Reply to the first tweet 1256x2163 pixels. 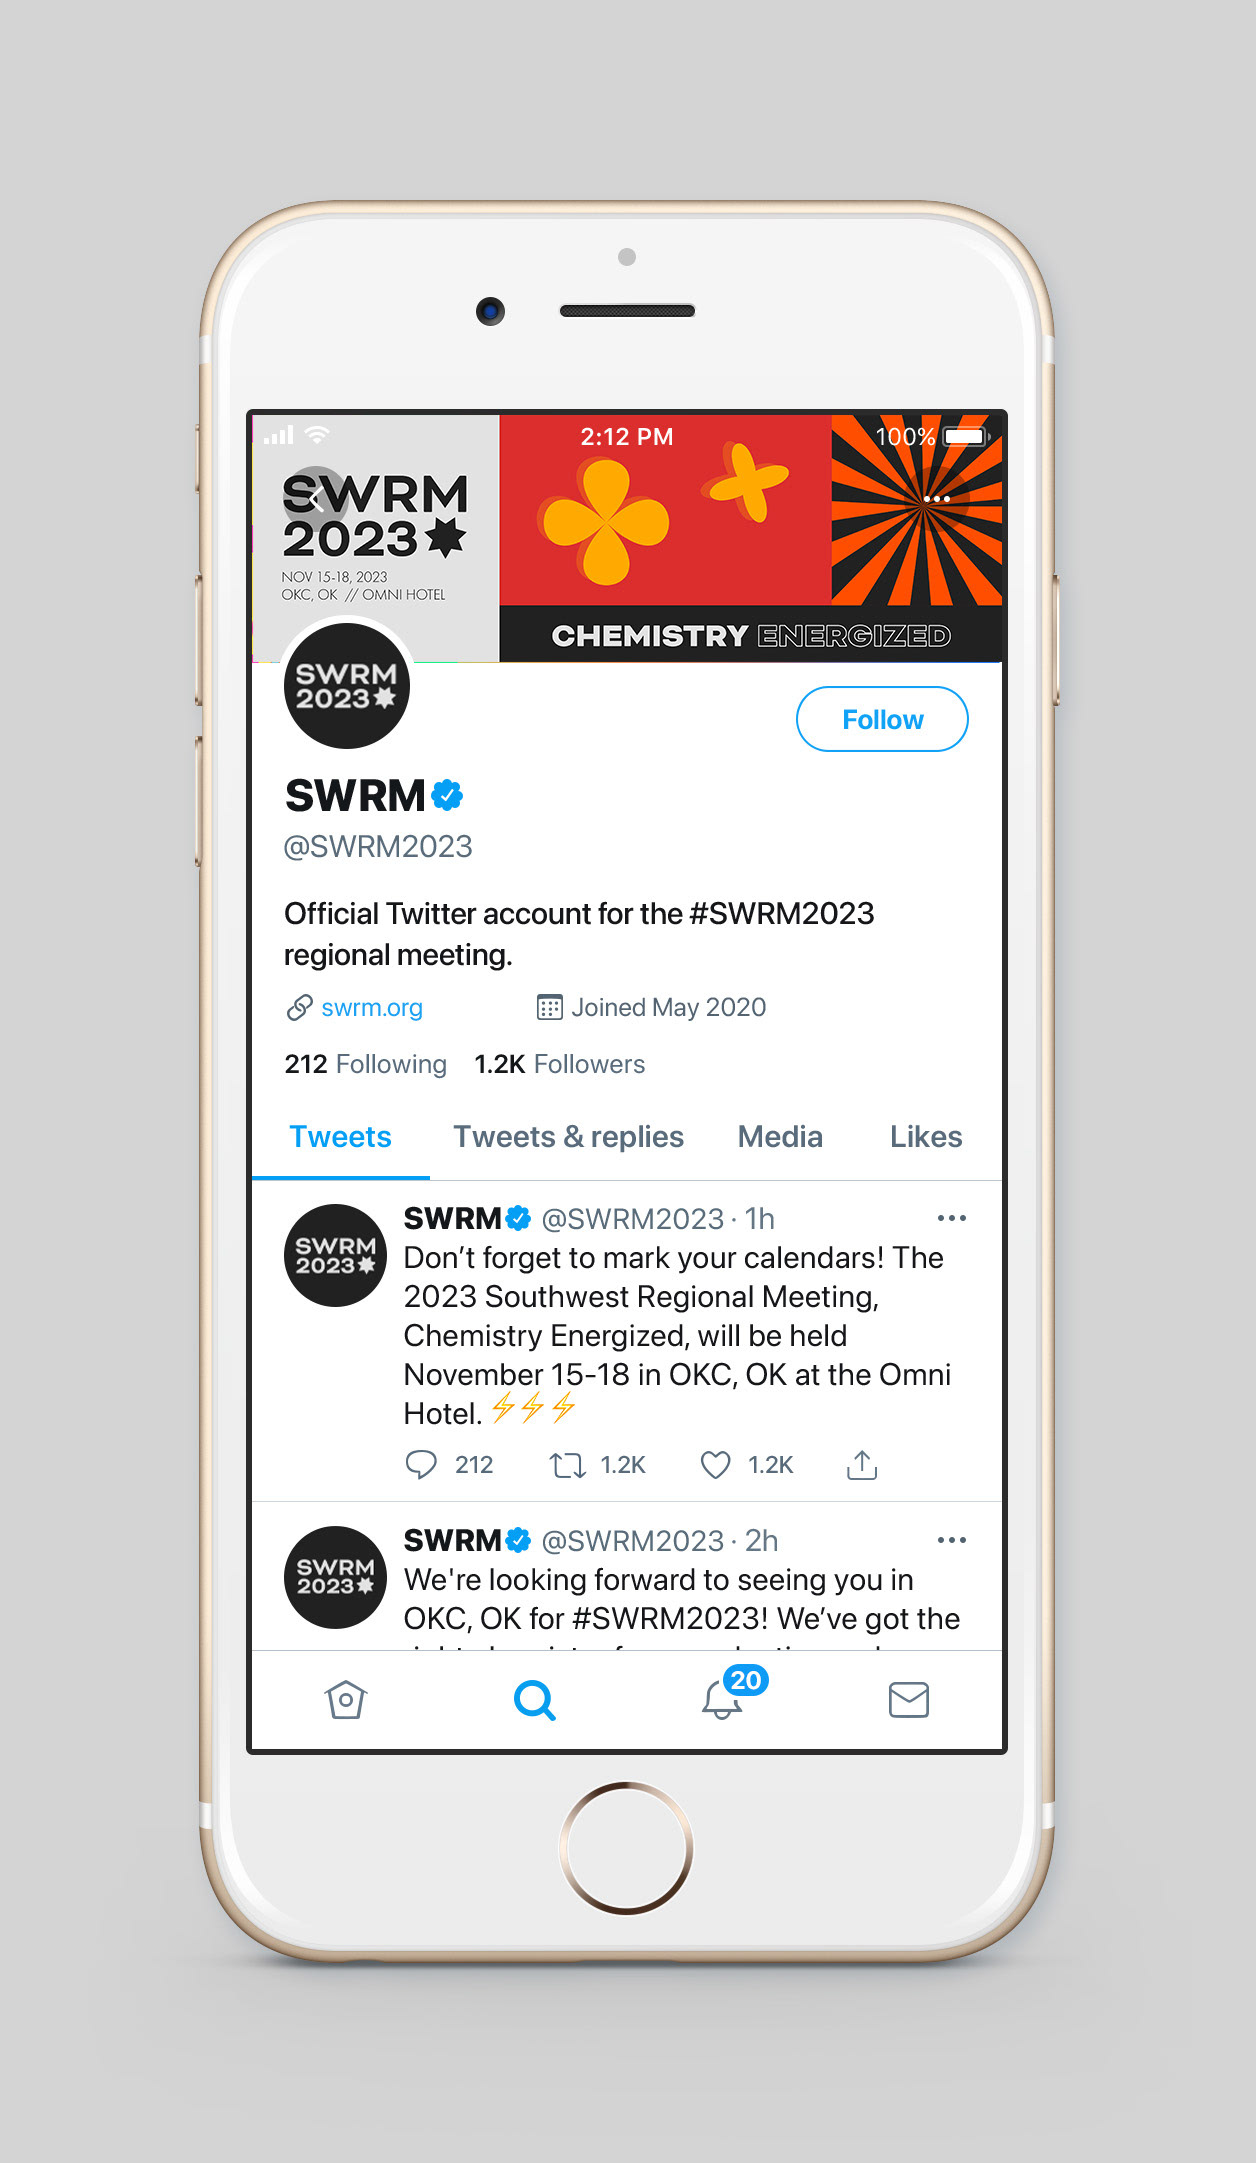(x=421, y=1465)
